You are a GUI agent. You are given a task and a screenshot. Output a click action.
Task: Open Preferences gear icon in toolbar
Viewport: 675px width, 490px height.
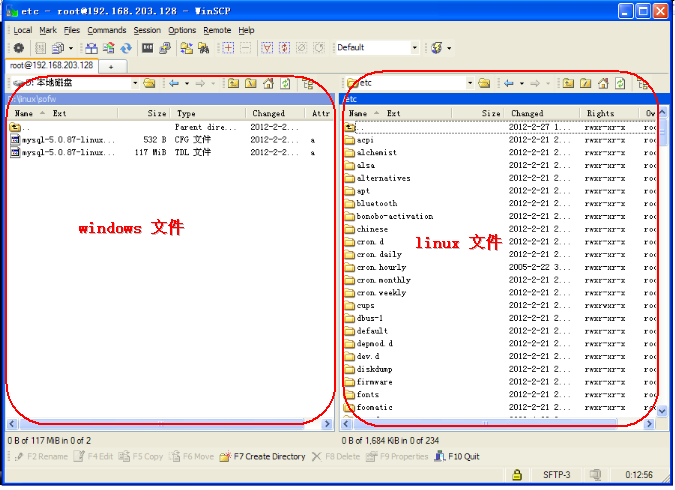point(19,48)
